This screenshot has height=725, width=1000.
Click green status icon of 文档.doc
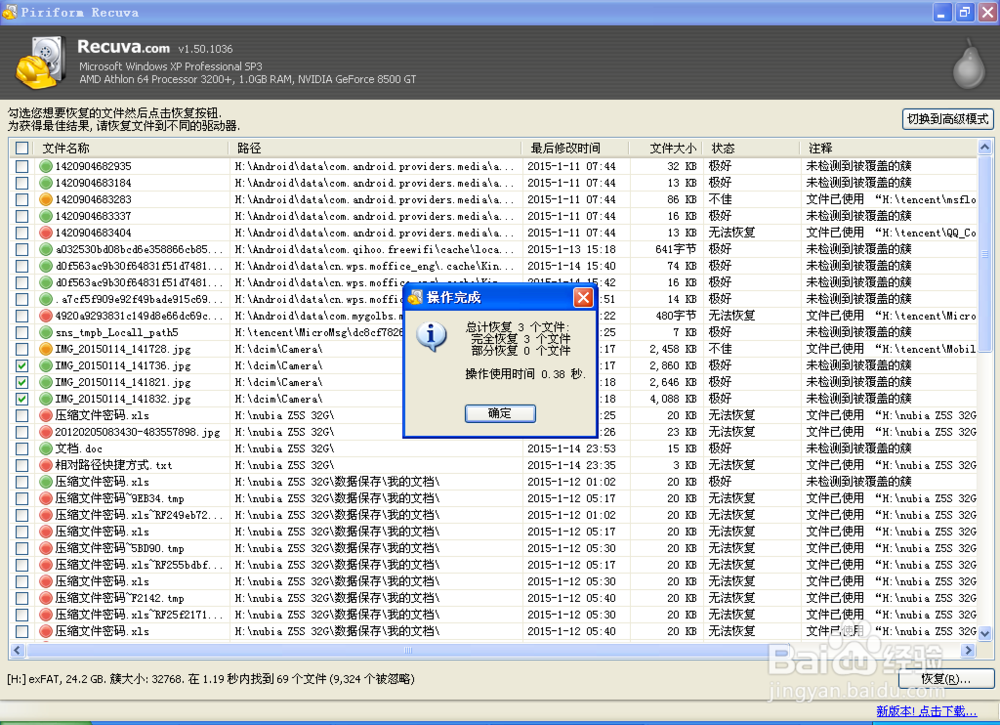point(45,448)
